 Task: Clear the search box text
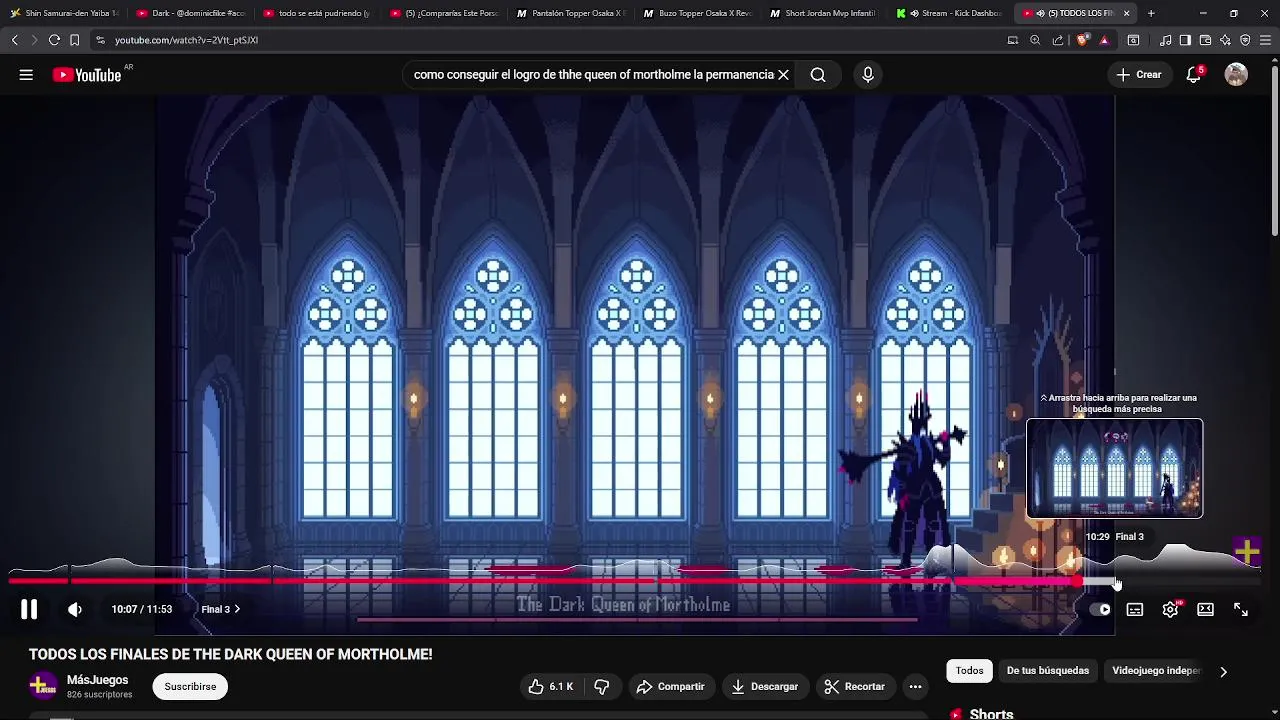point(784,75)
